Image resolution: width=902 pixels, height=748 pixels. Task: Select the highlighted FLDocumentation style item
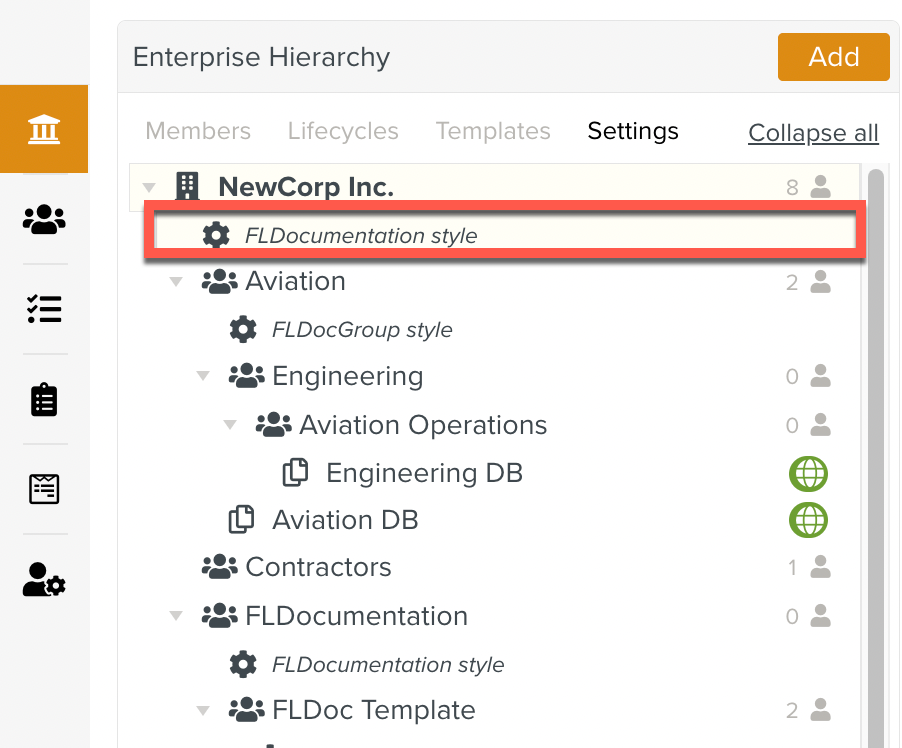click(361, 236)
